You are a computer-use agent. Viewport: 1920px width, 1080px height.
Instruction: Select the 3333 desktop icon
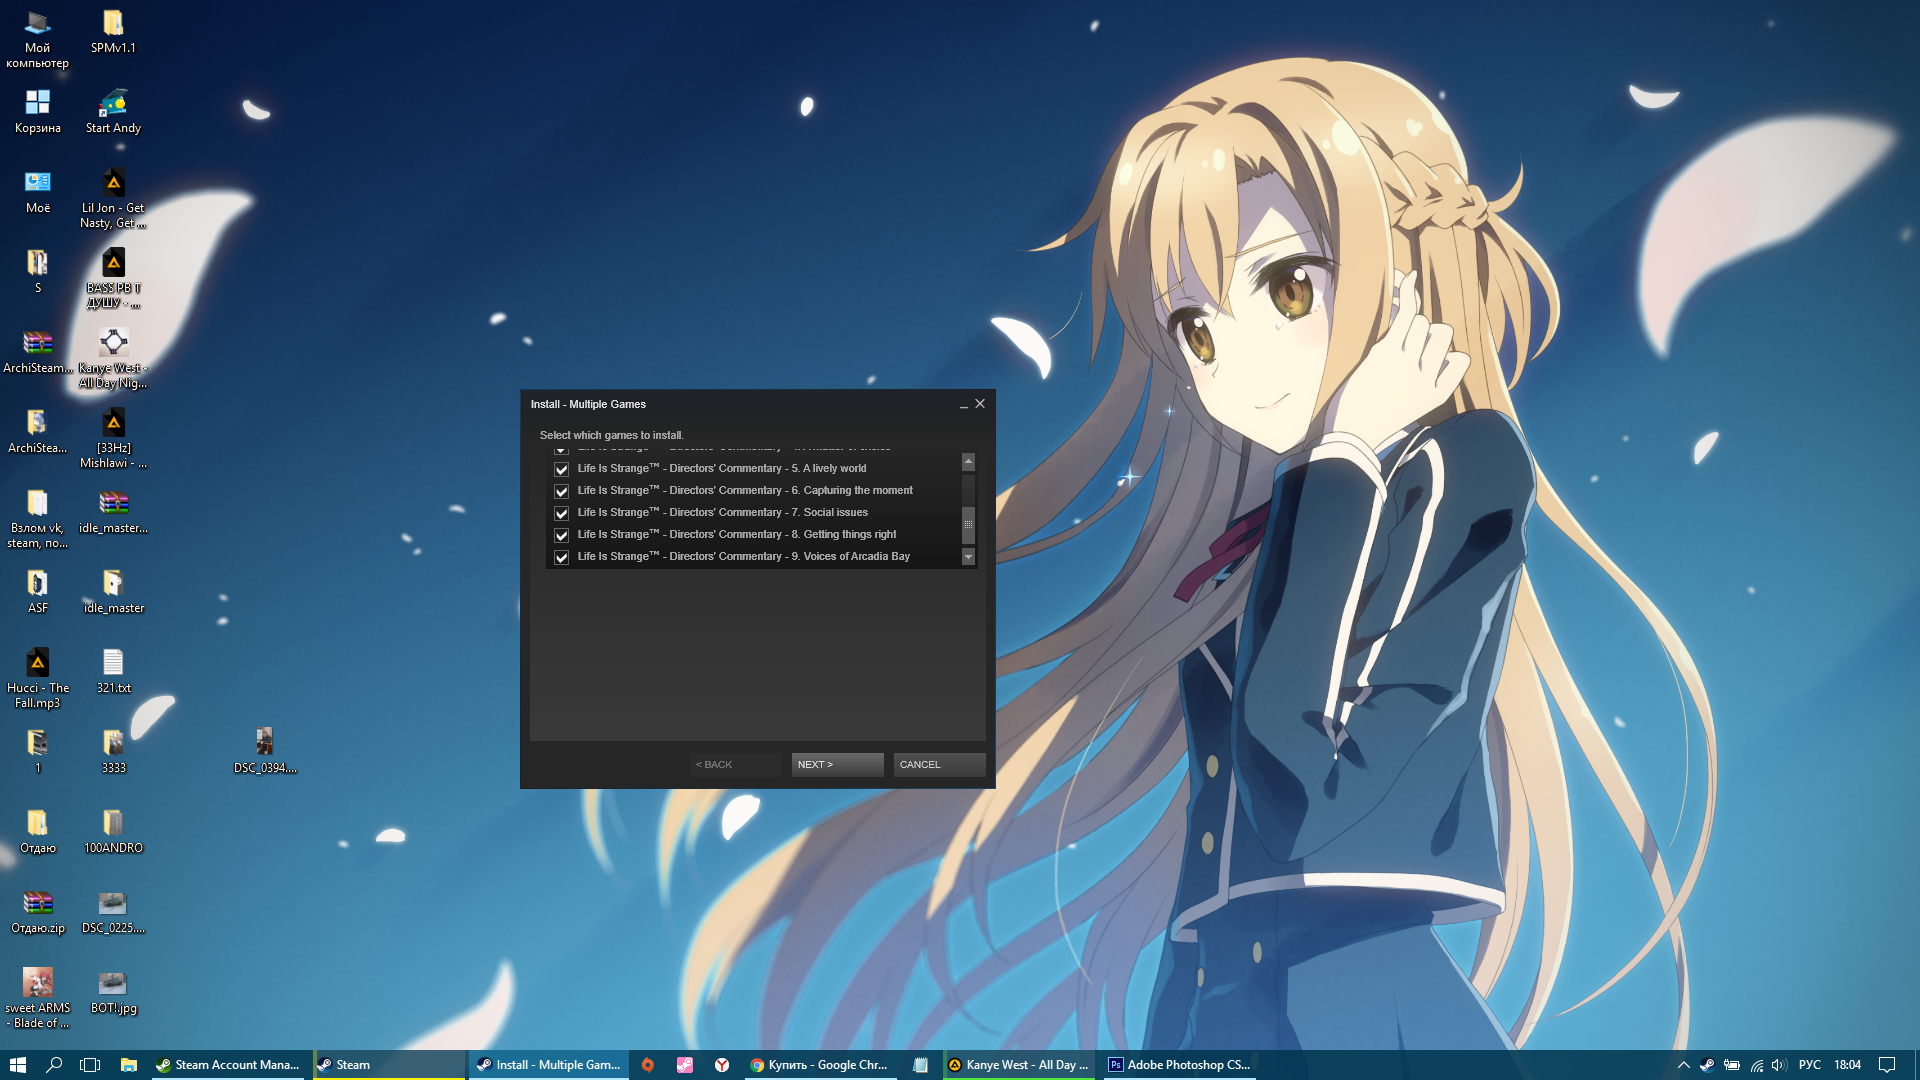coord(113,751)
